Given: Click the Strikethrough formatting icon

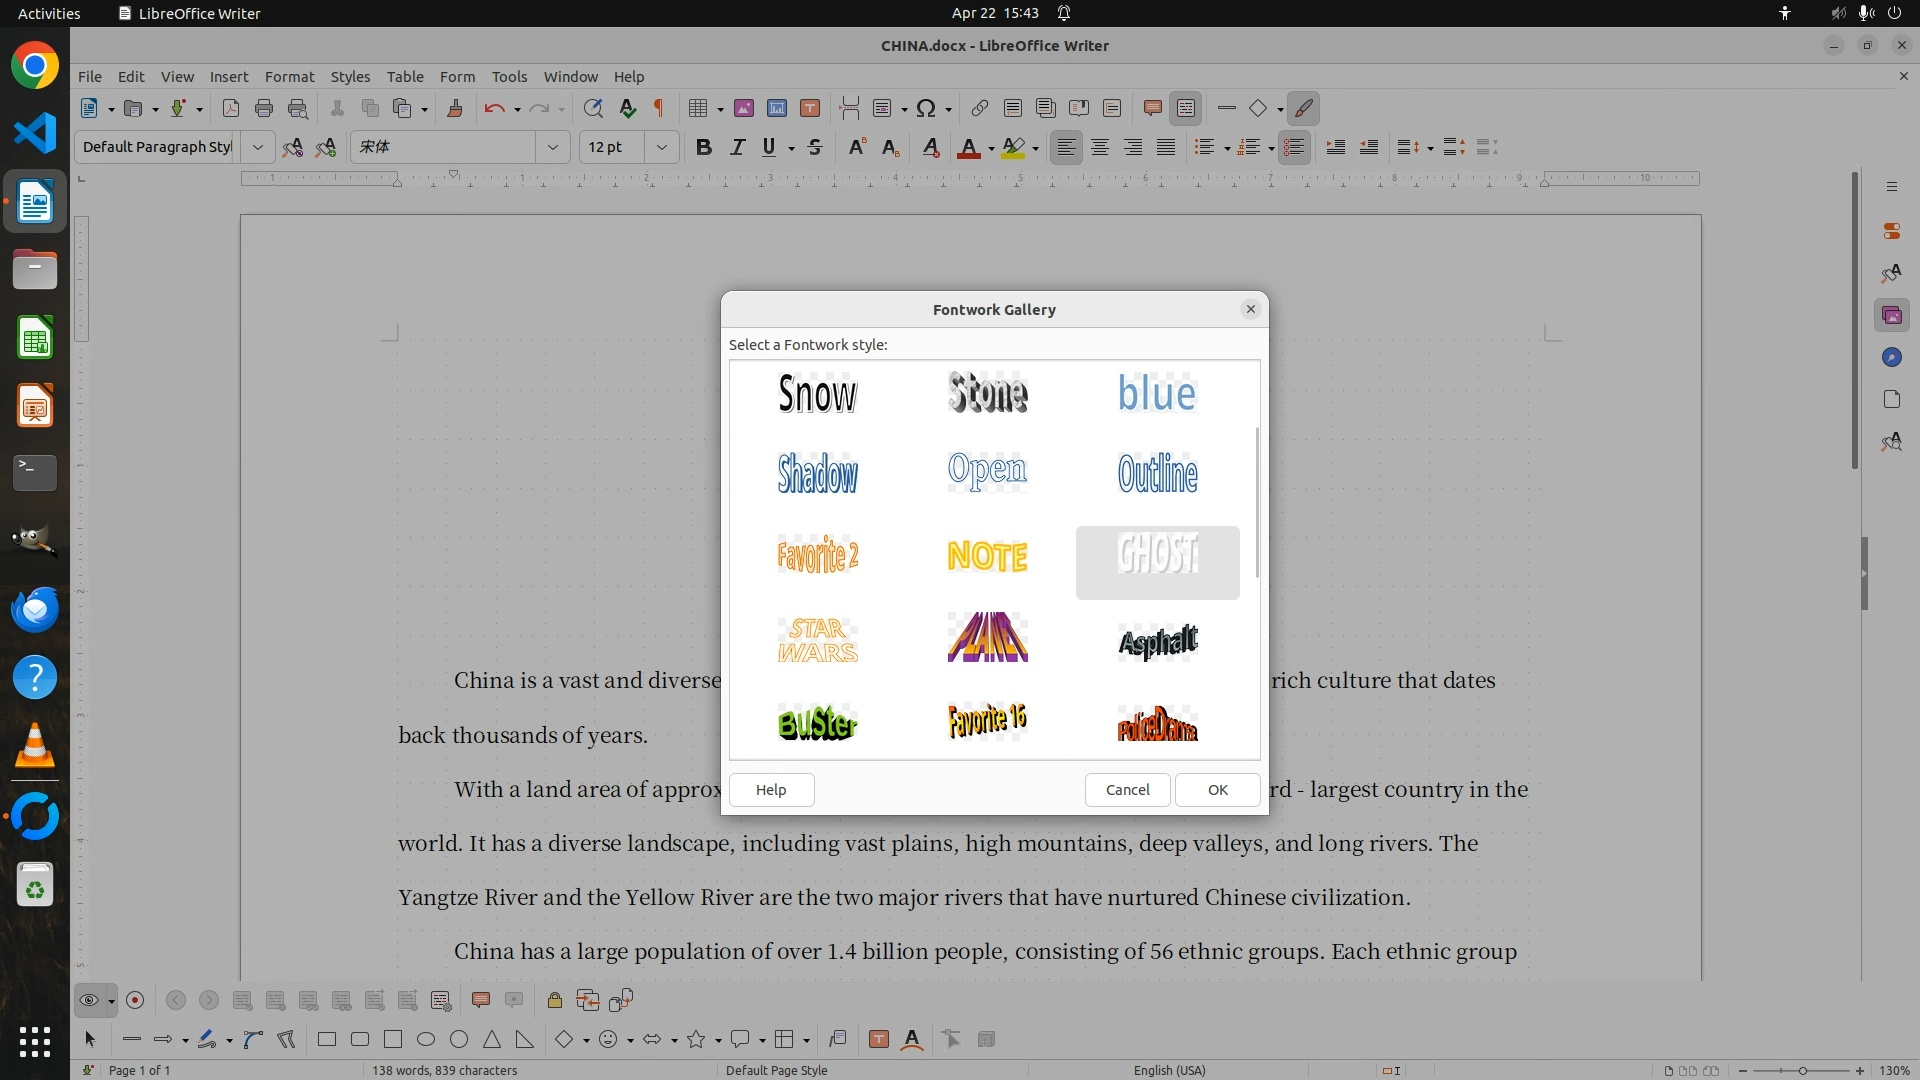Looking at the screenshot, I should coord(815,147).
